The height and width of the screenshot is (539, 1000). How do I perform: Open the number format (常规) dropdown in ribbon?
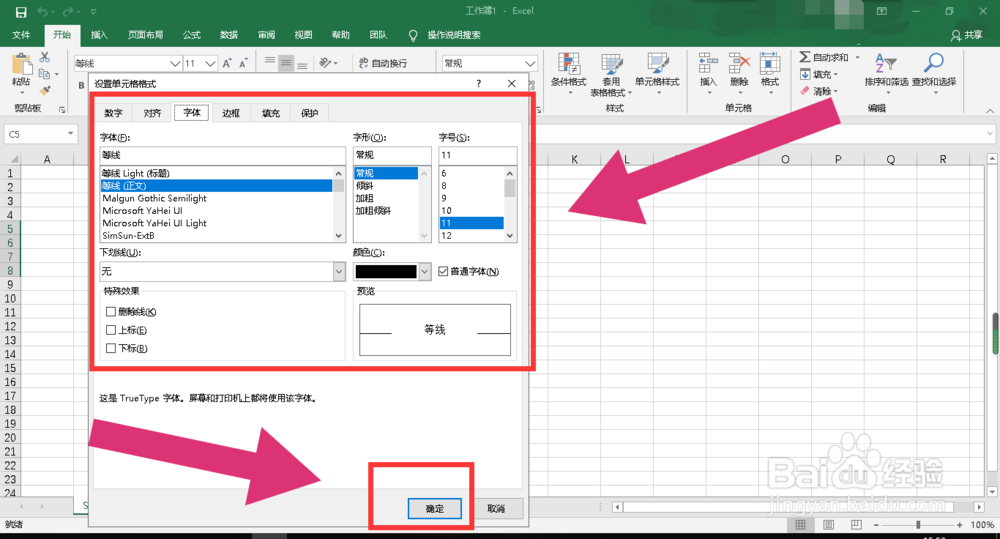point(530,63)
